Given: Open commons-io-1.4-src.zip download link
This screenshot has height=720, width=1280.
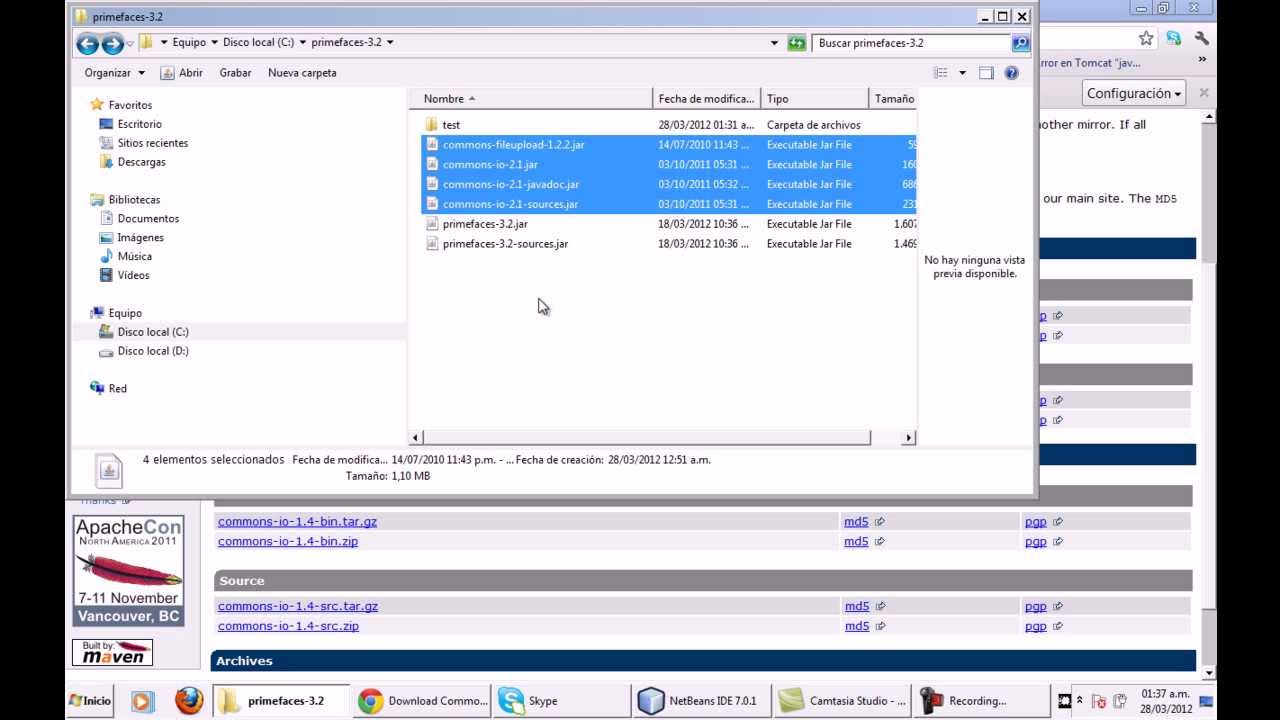Looking at the screenshot, I should (x=288, y=626).
